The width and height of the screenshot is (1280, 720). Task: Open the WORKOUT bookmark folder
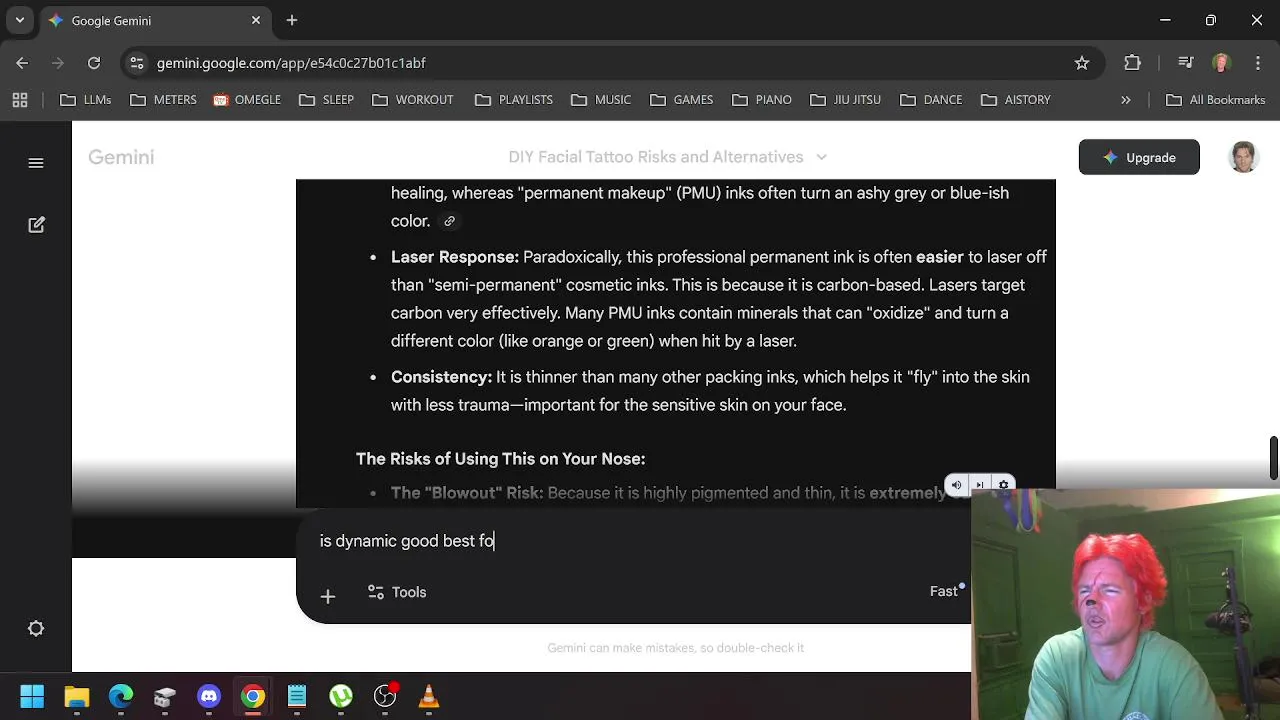coord(412,100)
